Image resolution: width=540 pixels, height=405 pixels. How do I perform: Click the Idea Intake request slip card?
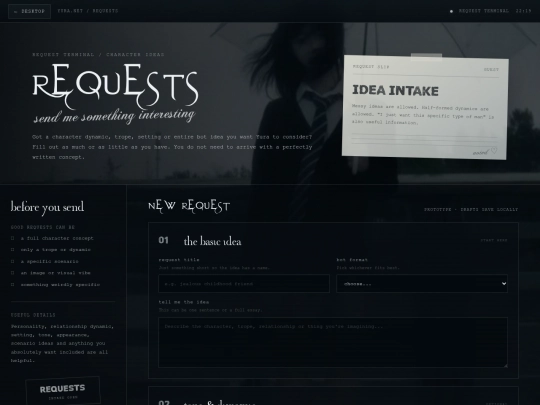425,107
